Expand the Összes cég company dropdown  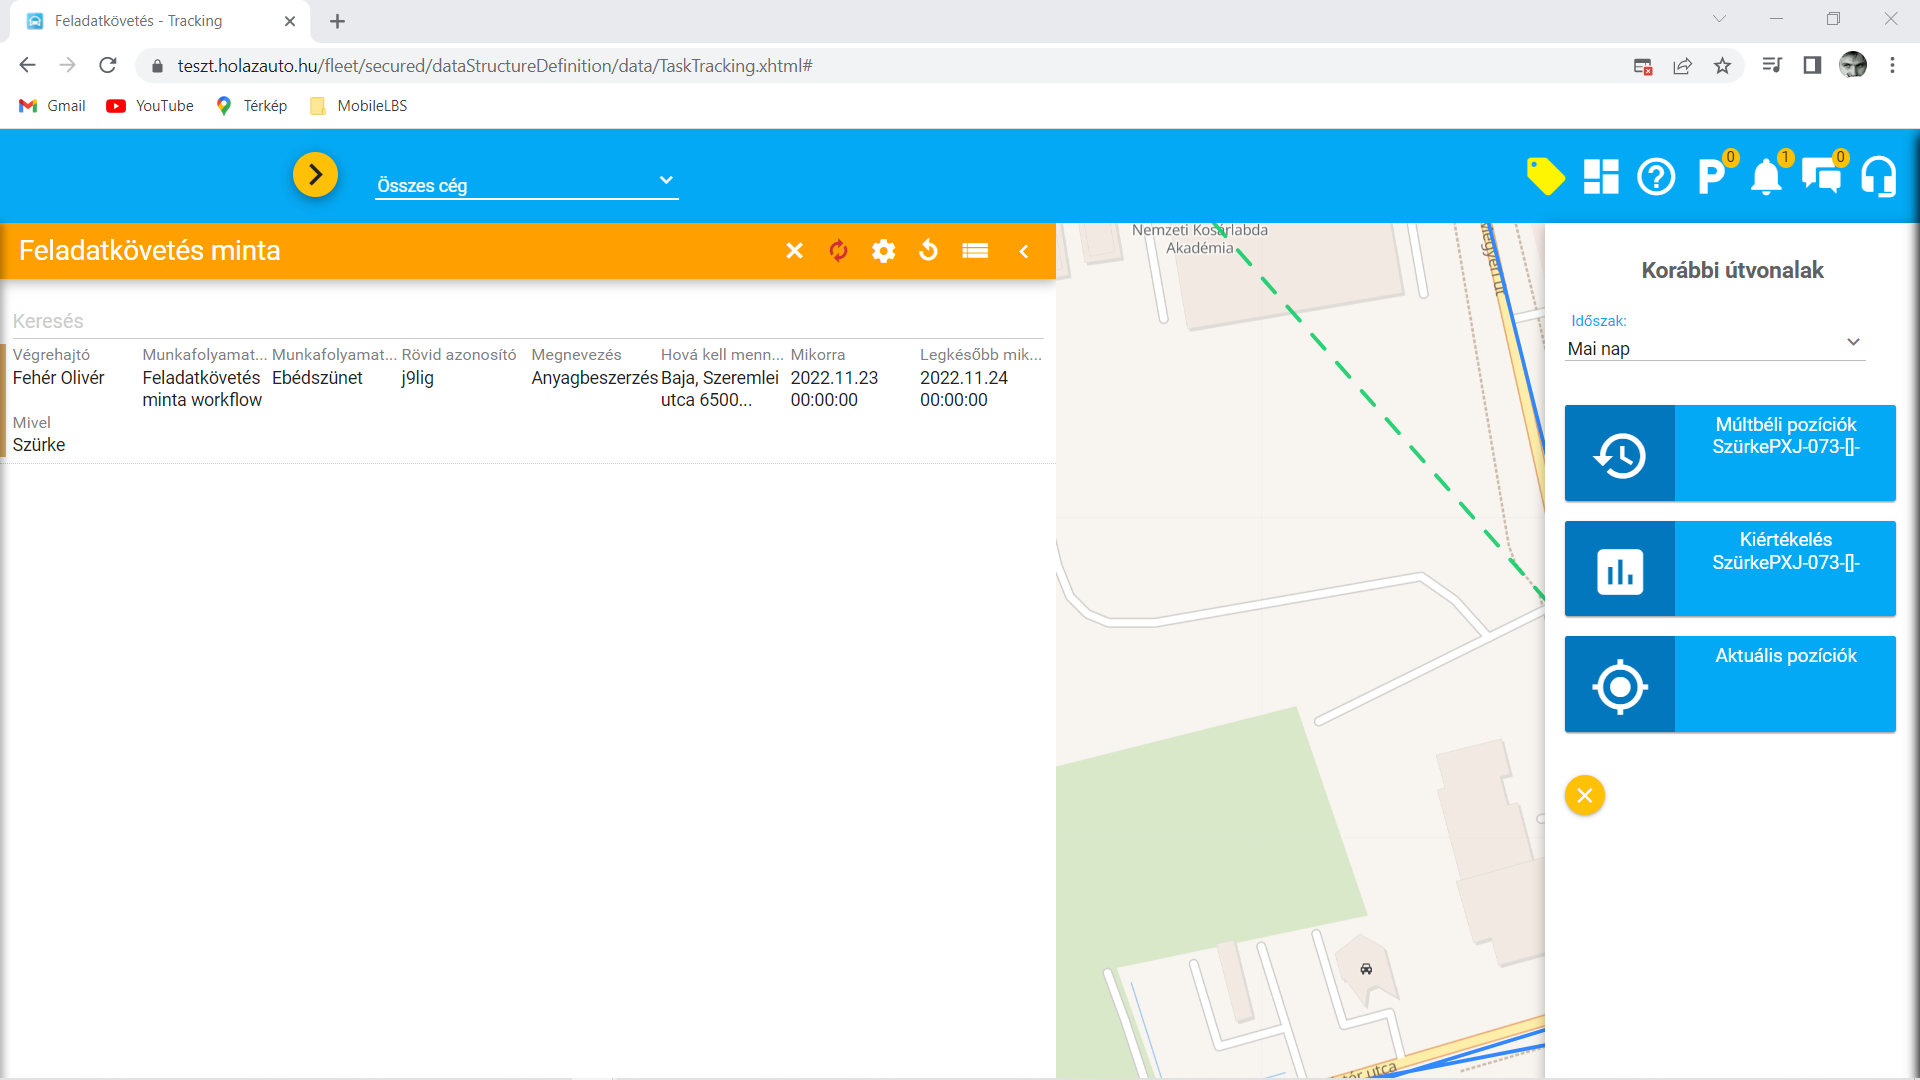526,184
